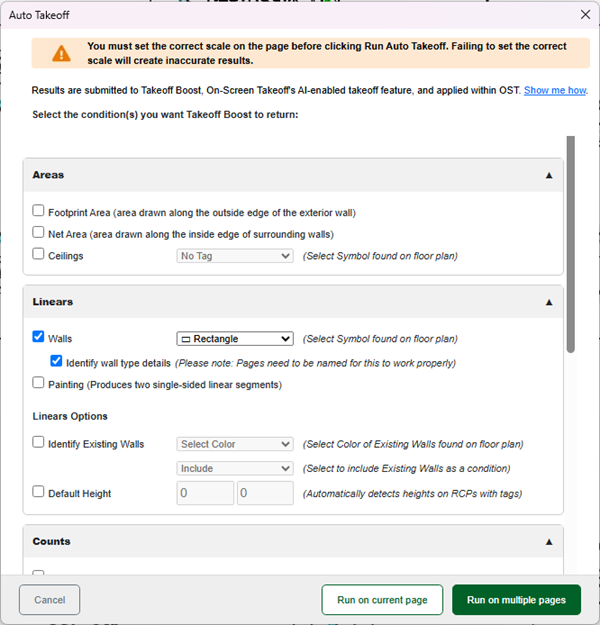This screenshot has height=625, width=600.
Task: Disable Identify wall type details
Action: 56,361
